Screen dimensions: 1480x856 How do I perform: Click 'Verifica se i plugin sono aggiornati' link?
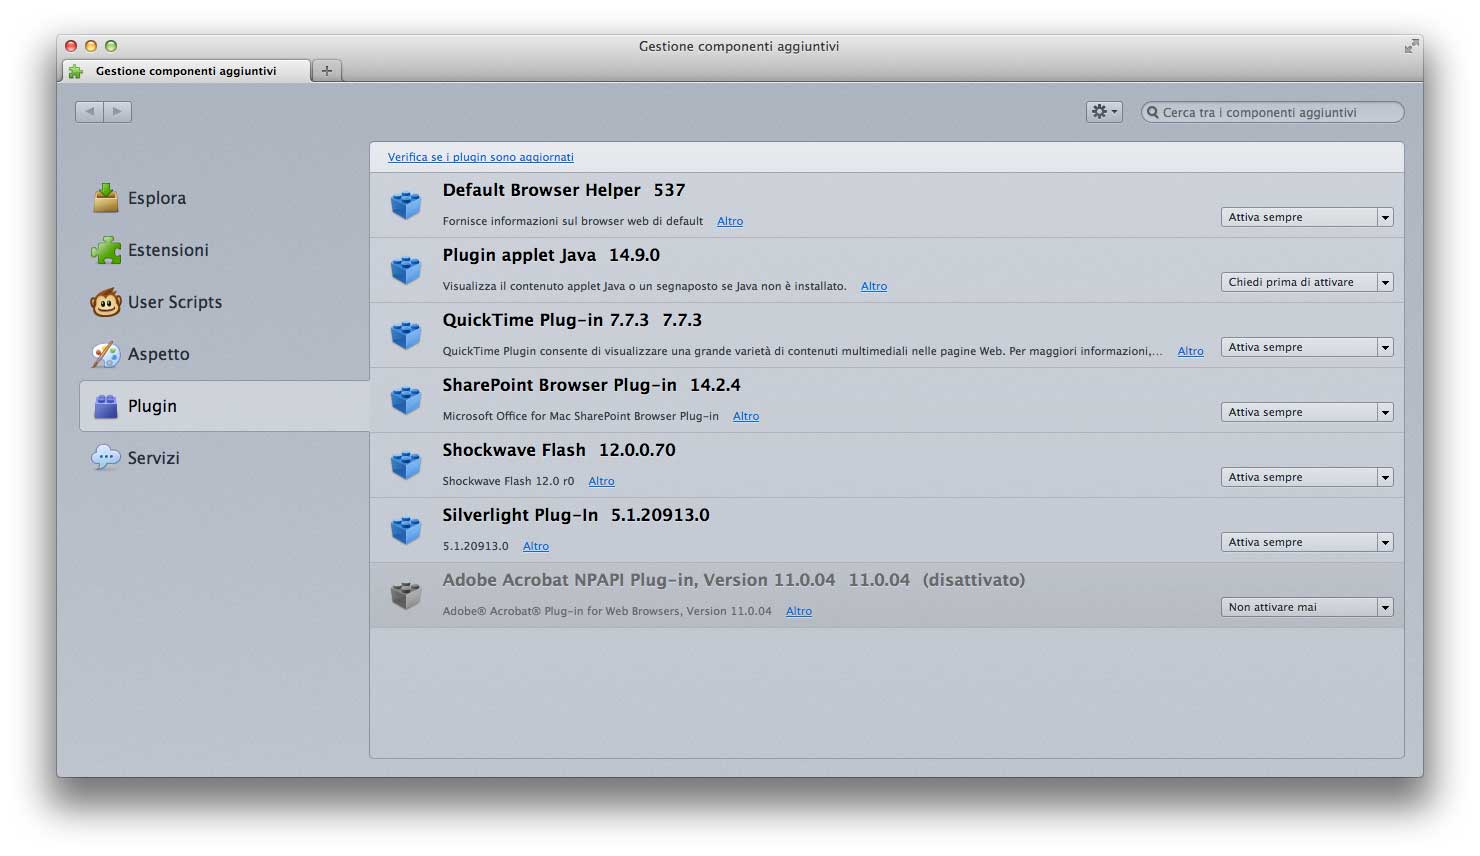[480, 157]
